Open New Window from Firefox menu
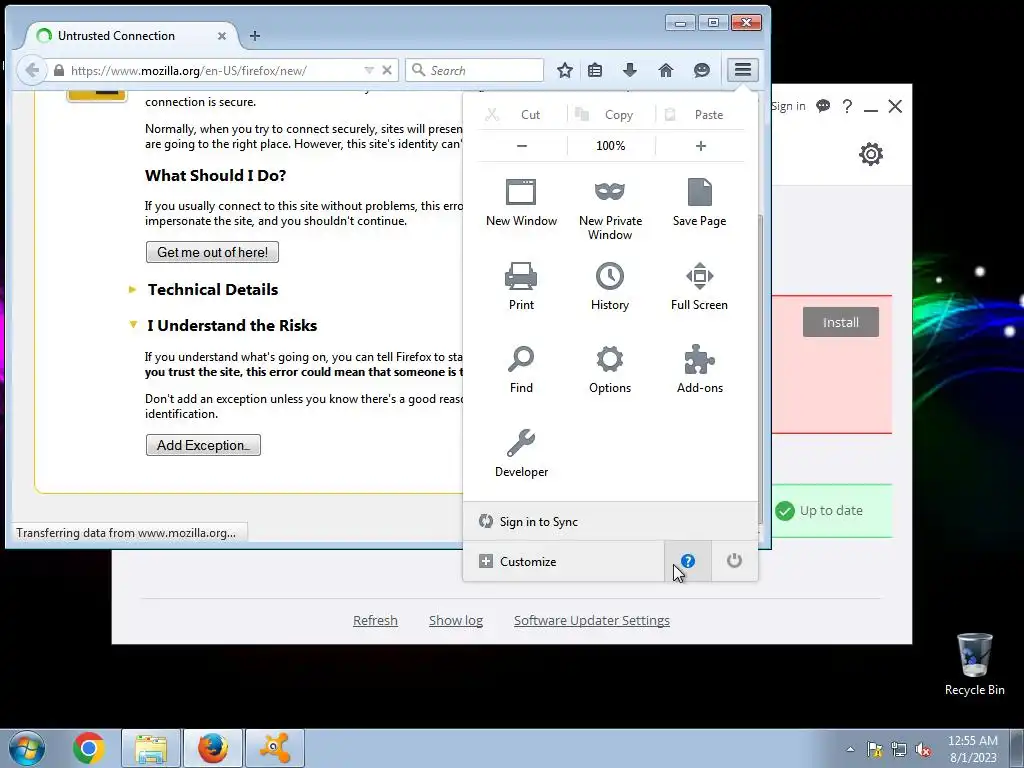This screenshot has height=768, width=1024. tap(521, 202)
